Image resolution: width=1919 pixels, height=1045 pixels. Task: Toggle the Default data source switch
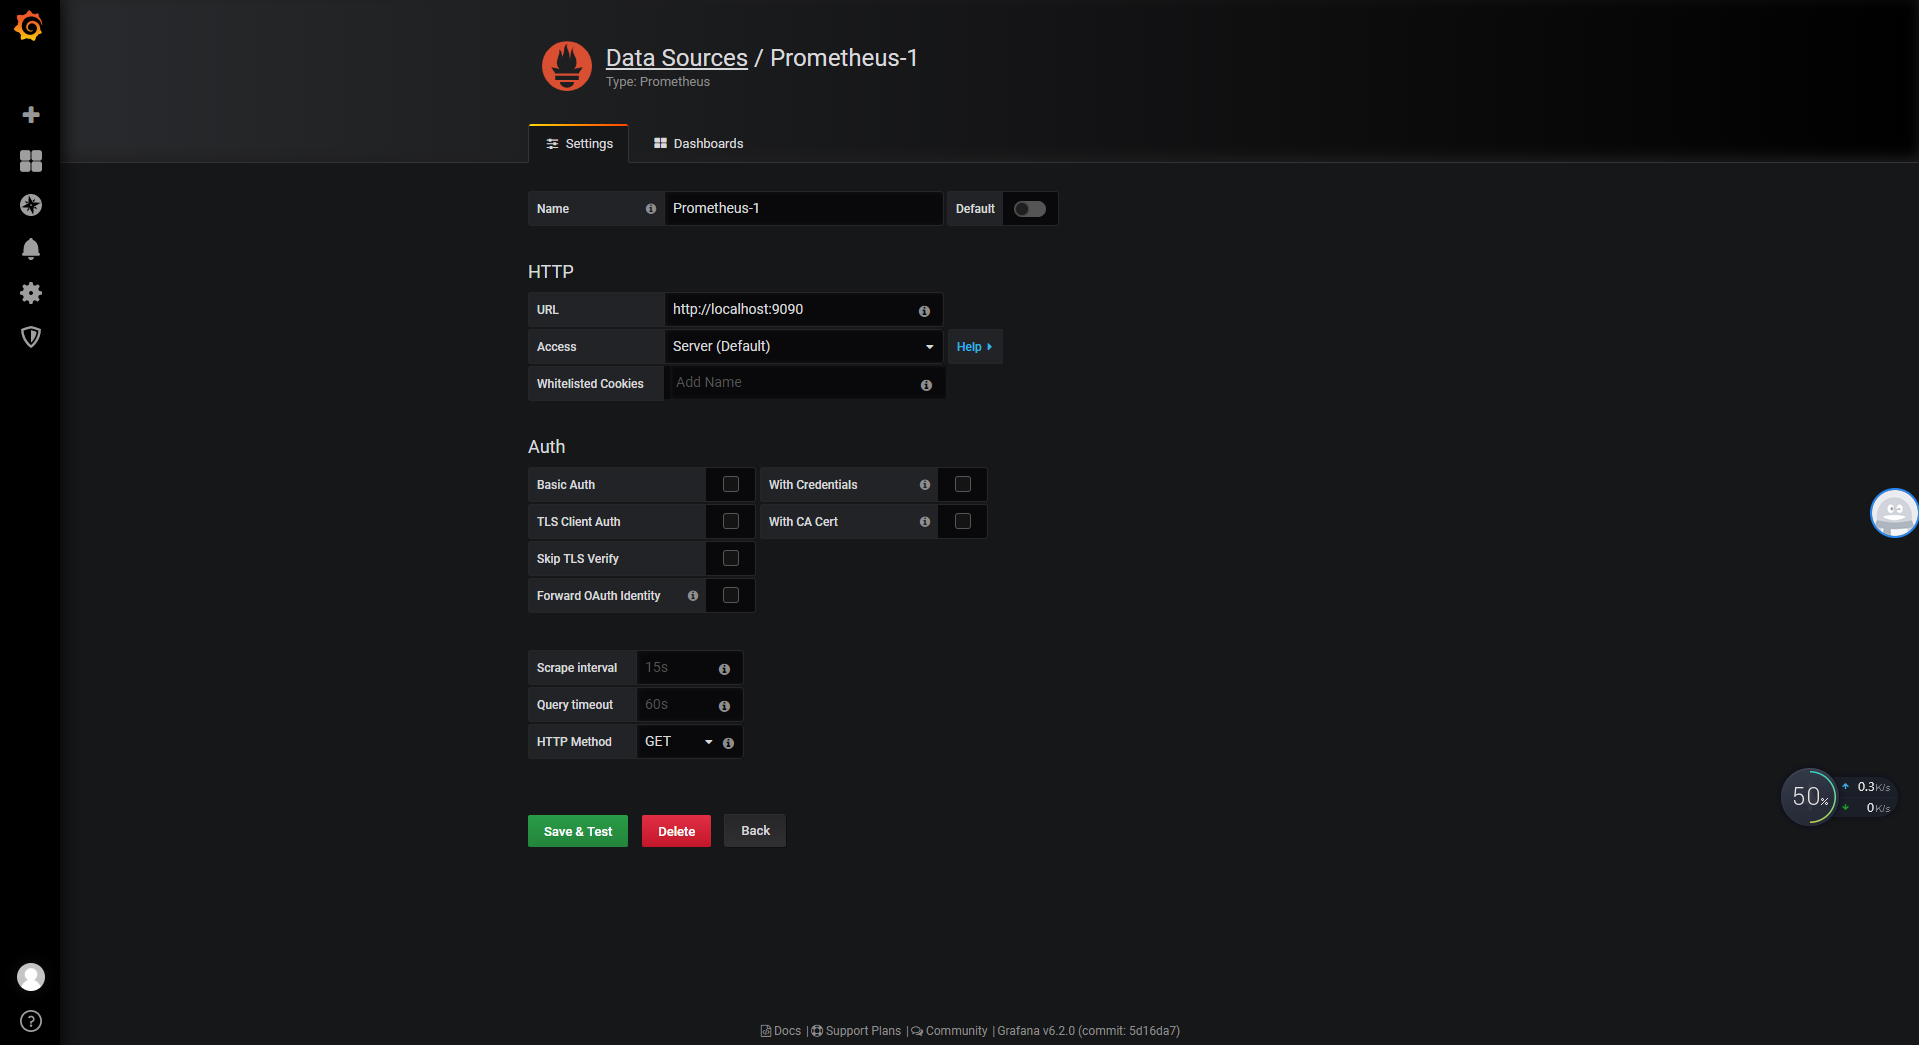1029,209
